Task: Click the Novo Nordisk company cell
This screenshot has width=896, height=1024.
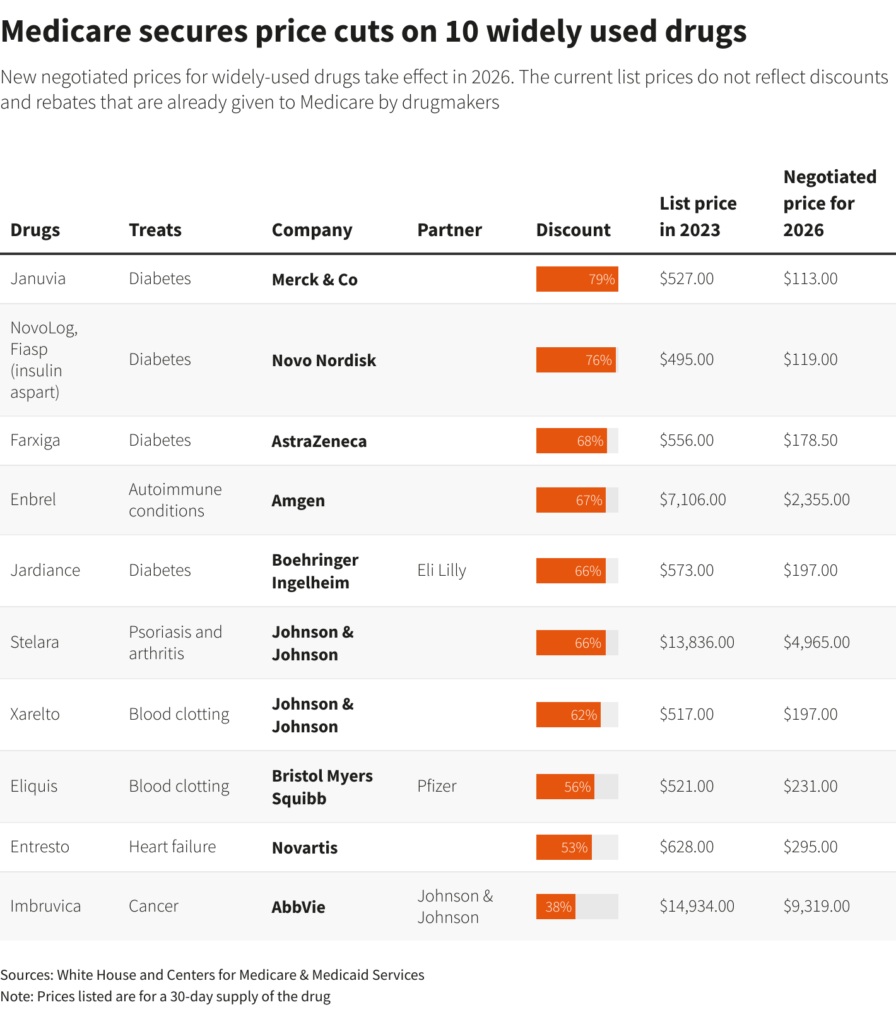Action: 324,360
